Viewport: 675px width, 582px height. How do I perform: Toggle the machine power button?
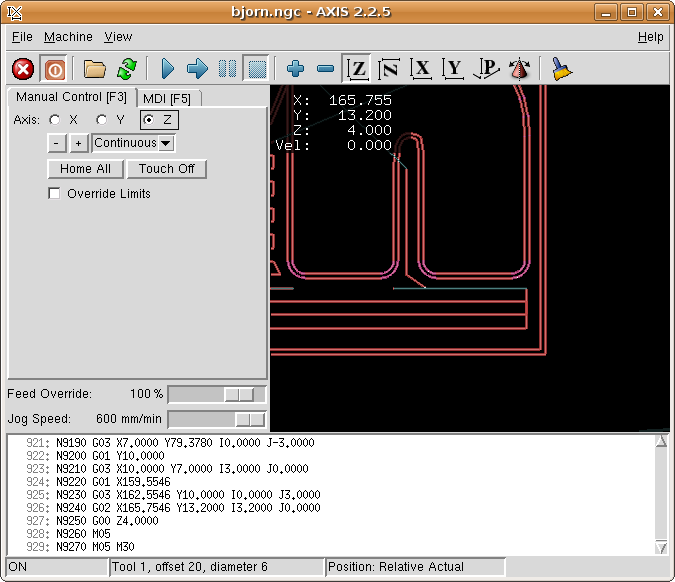point(54,69)
